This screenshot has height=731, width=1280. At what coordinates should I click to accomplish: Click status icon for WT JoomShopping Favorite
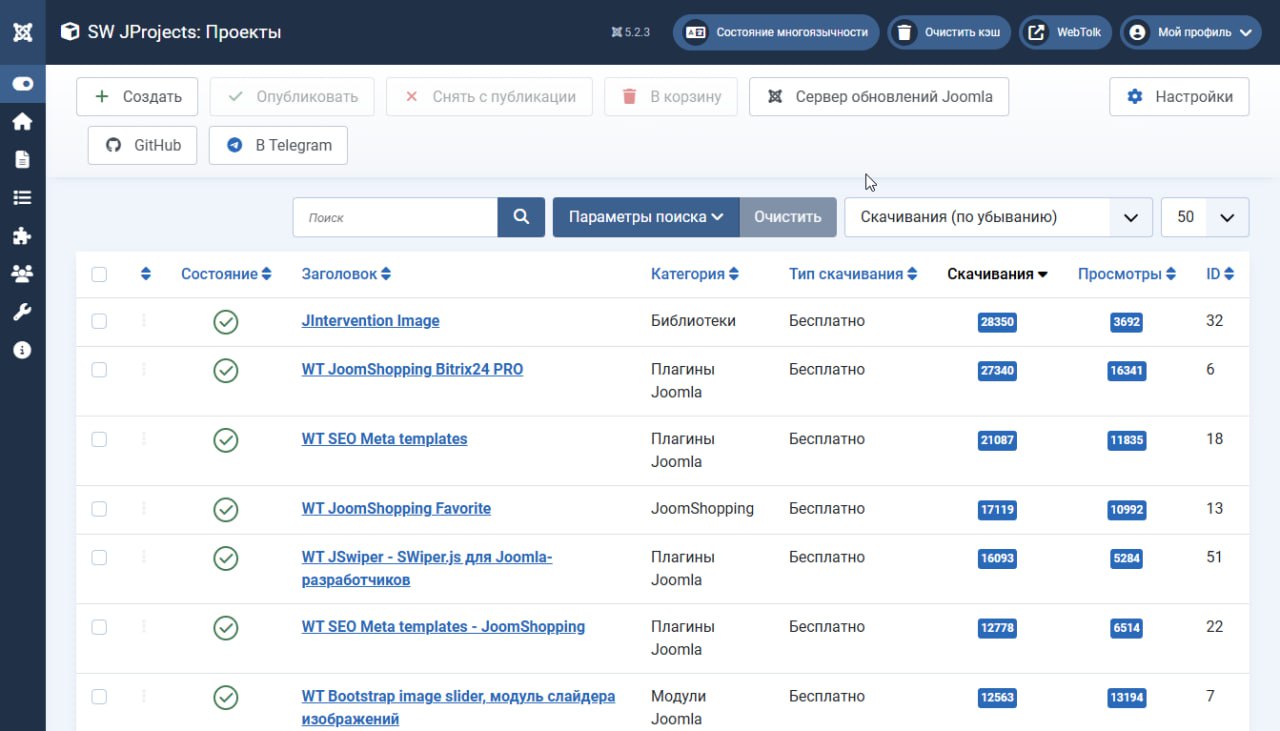[x=226, y=509]
